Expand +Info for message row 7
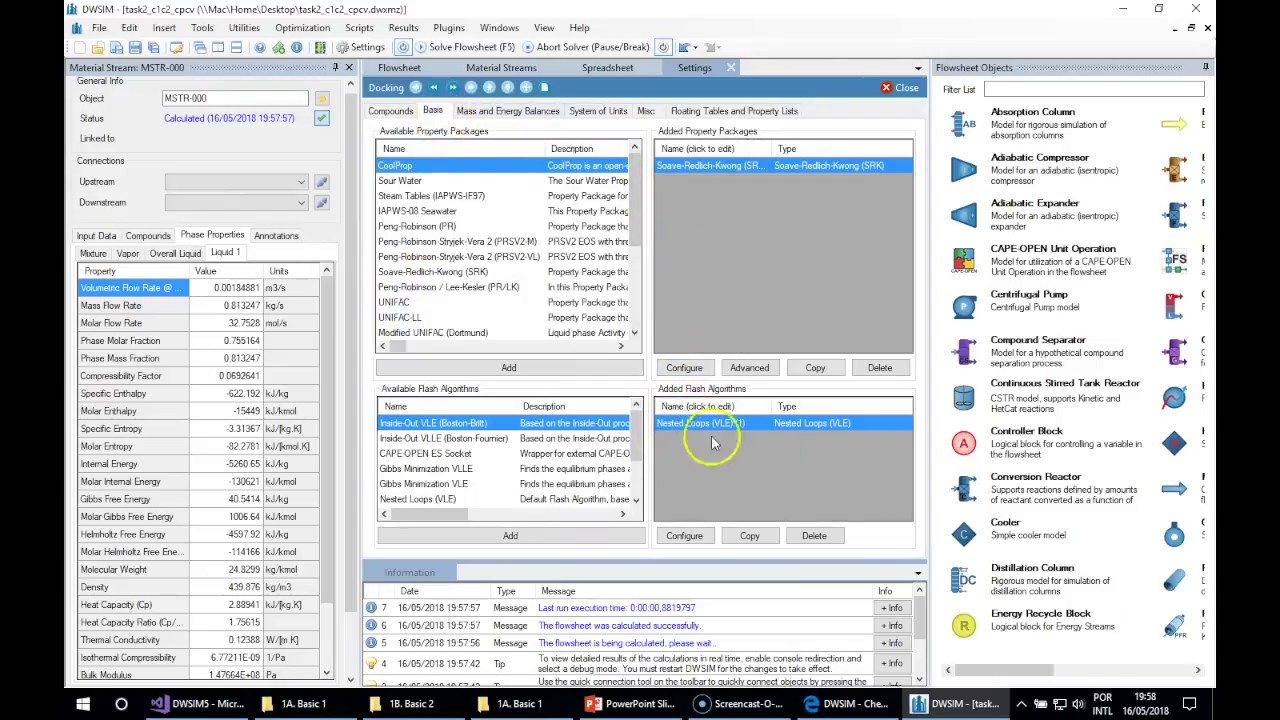Image resolution: width=1280 pixels, height=720 pixels. point(890,608)
